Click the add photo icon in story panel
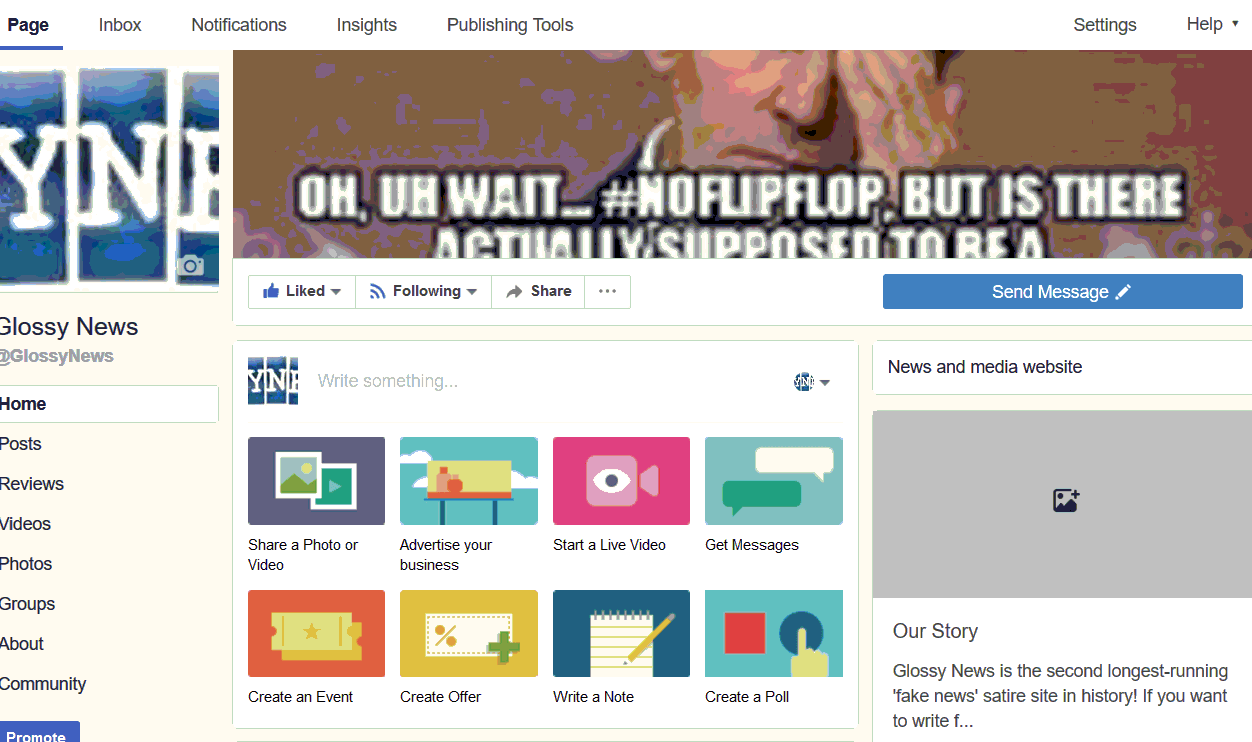 point(1066,500)
